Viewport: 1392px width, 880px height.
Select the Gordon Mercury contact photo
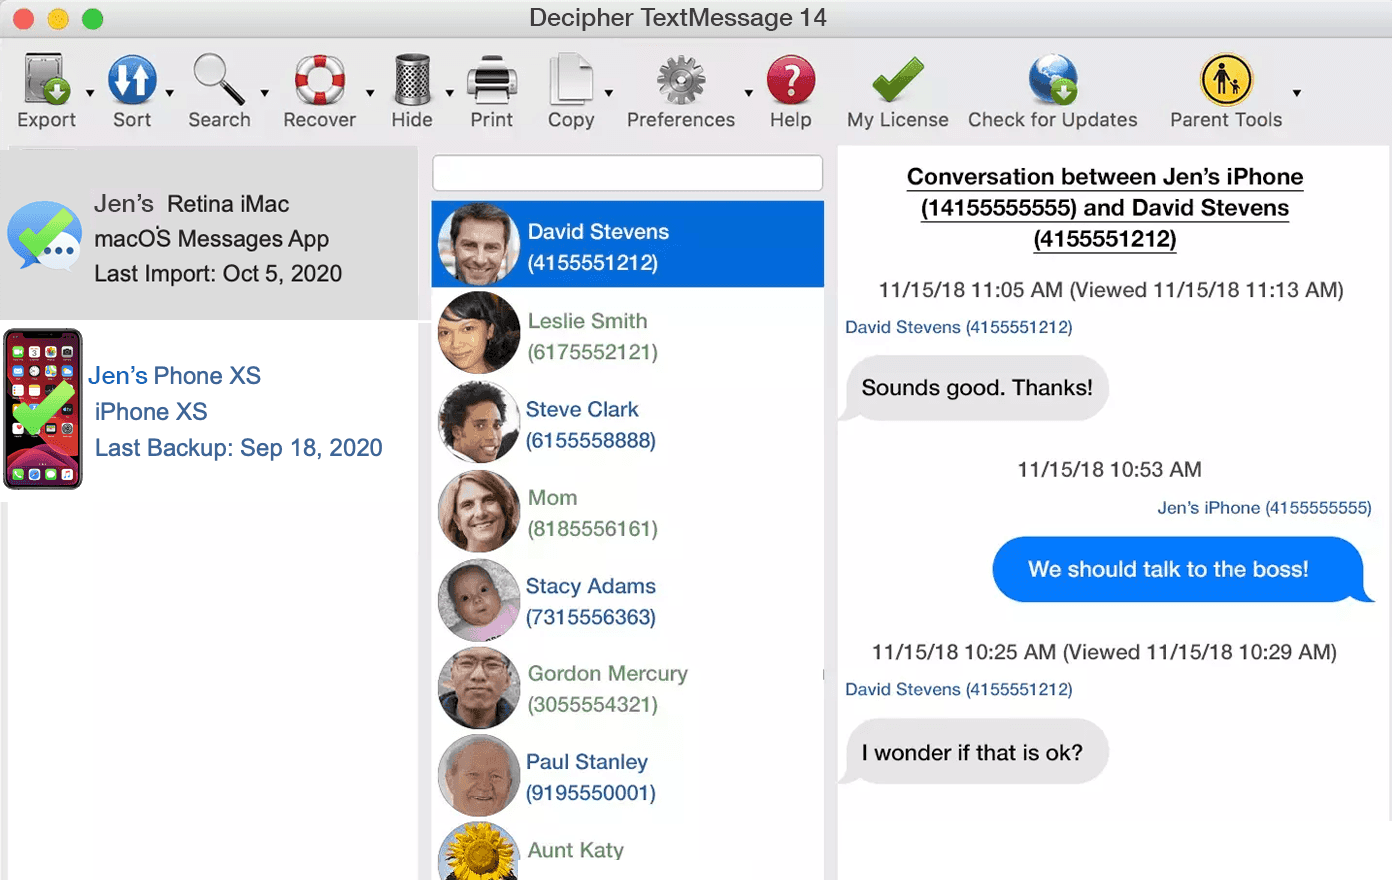479,688
